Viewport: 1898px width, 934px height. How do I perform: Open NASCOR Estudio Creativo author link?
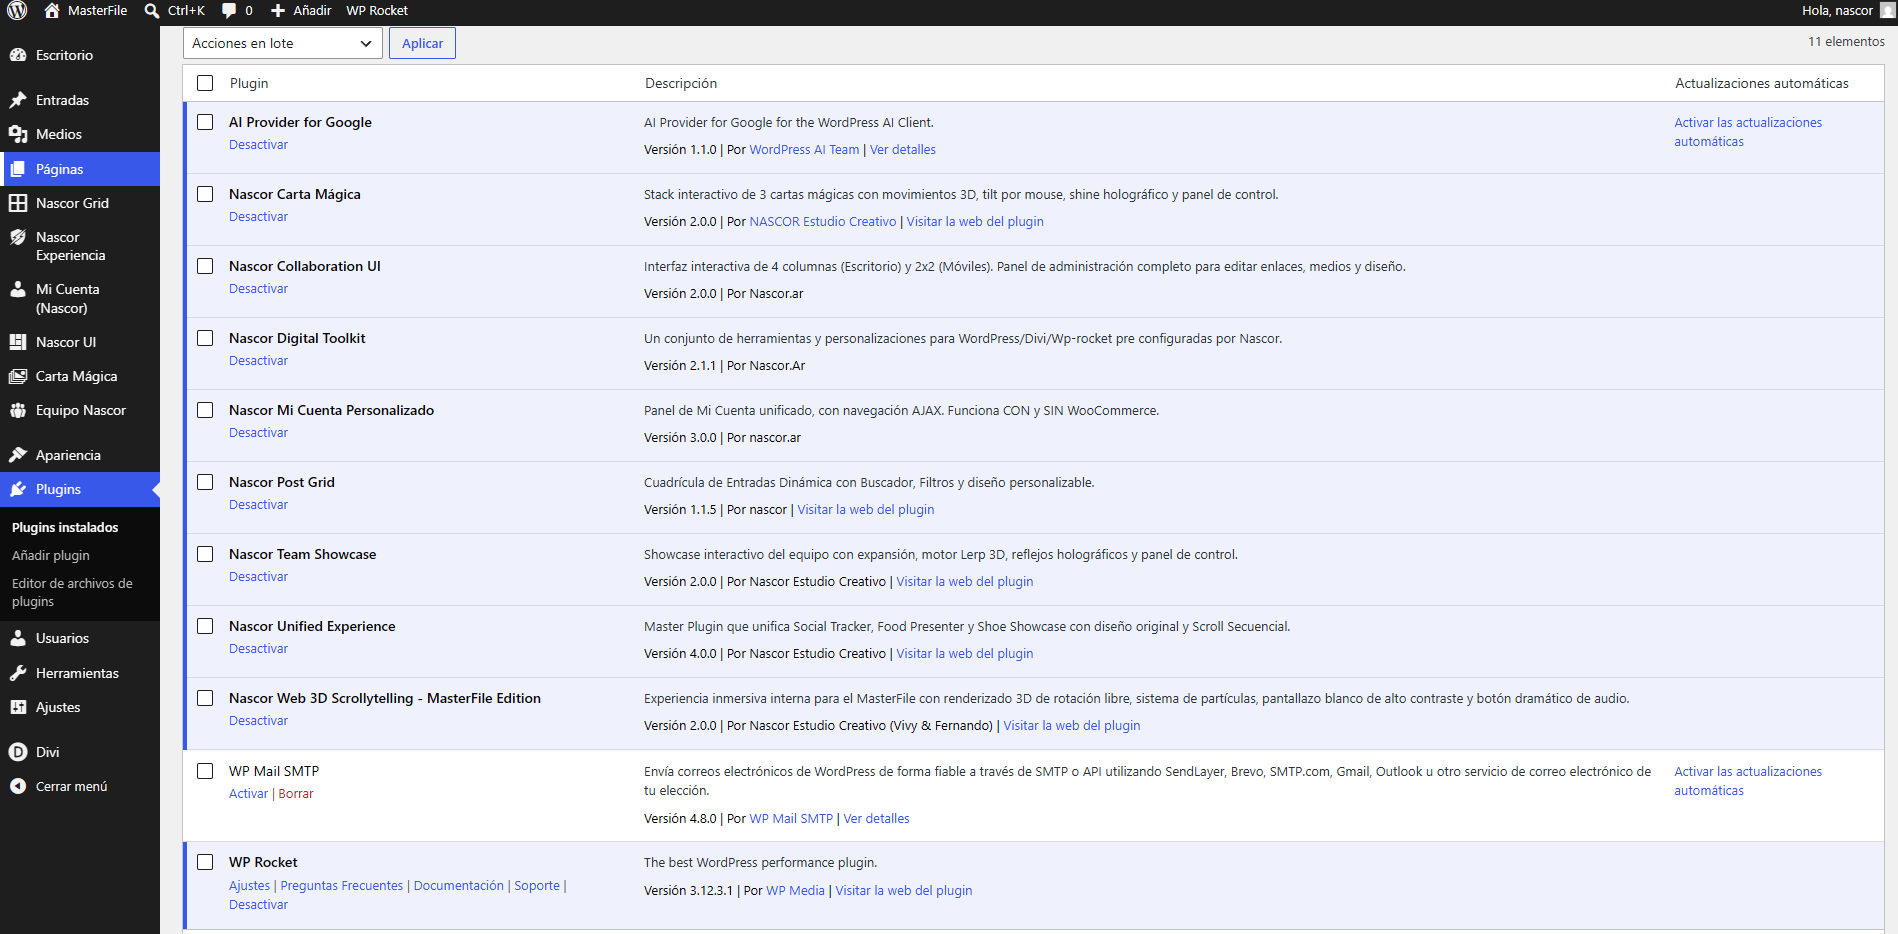(823, 222)
